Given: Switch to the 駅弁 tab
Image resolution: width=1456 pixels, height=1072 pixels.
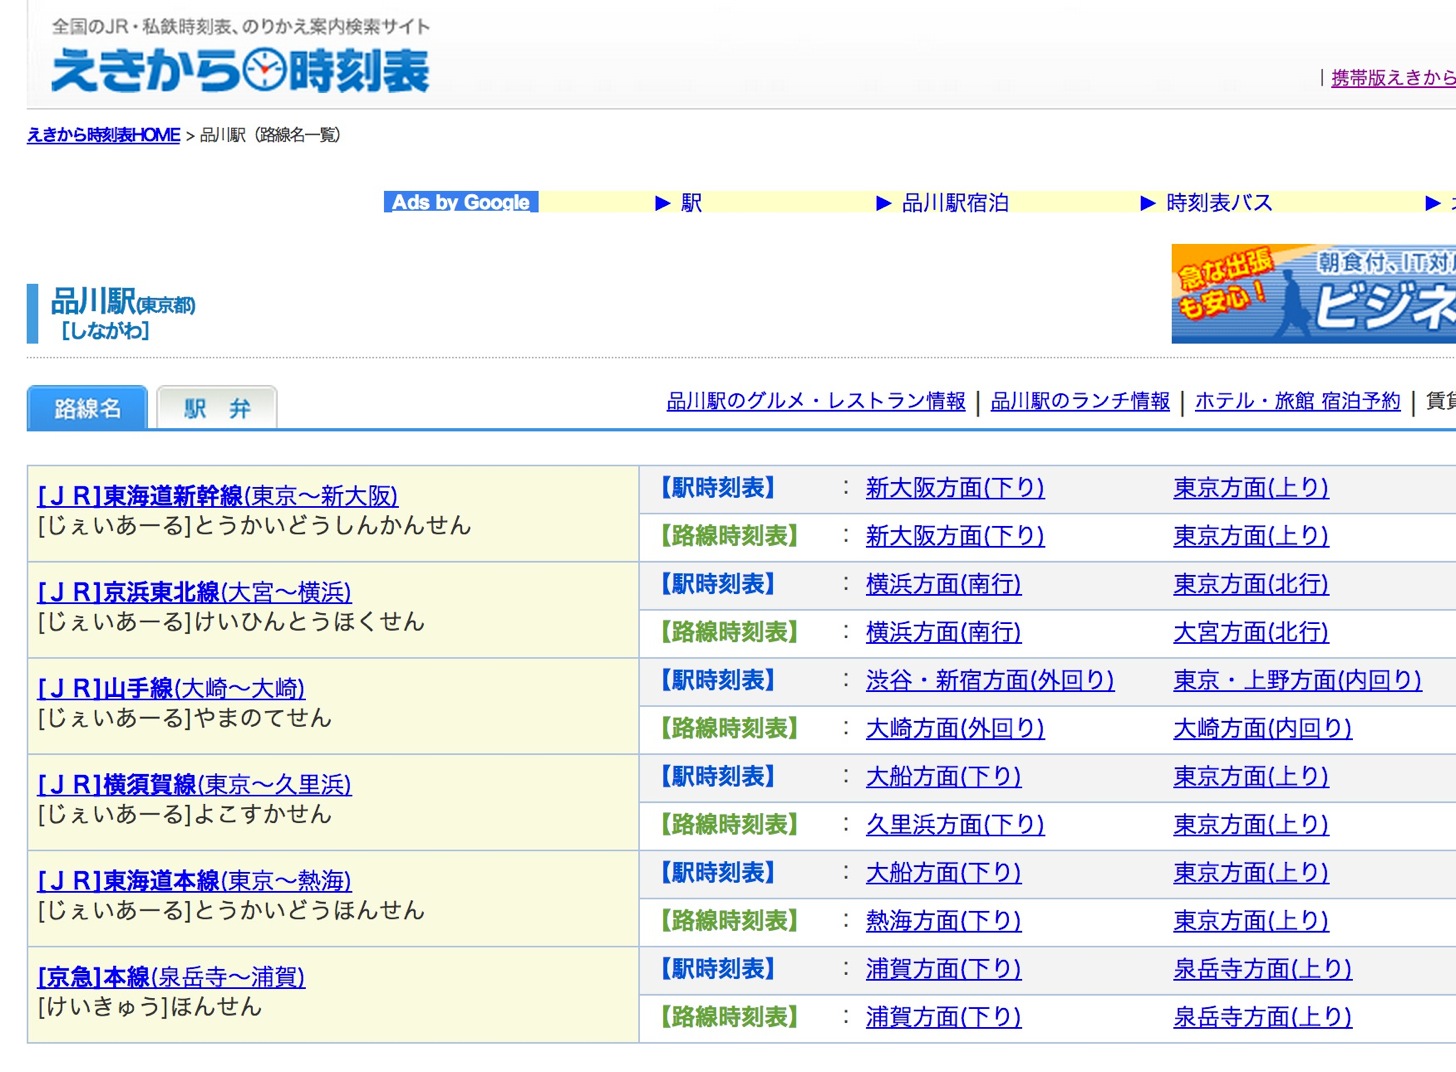Looking at the screenshot, I should click(217, 408).
